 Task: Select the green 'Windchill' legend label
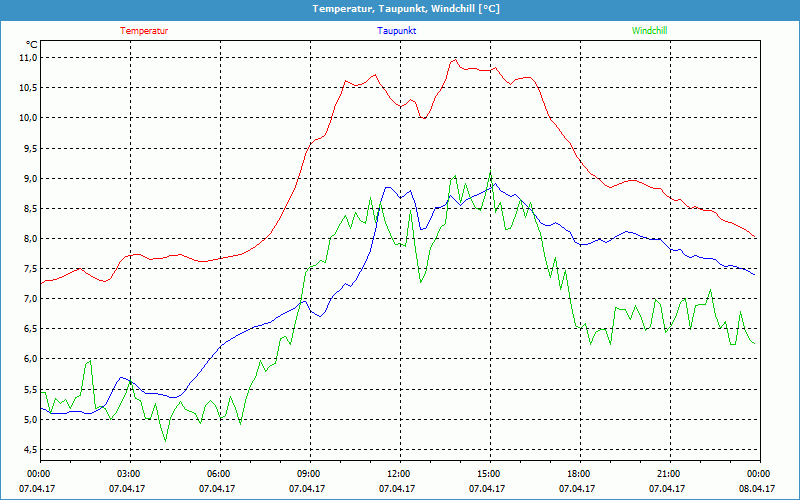pyautogui.click(x=649, y=31)
